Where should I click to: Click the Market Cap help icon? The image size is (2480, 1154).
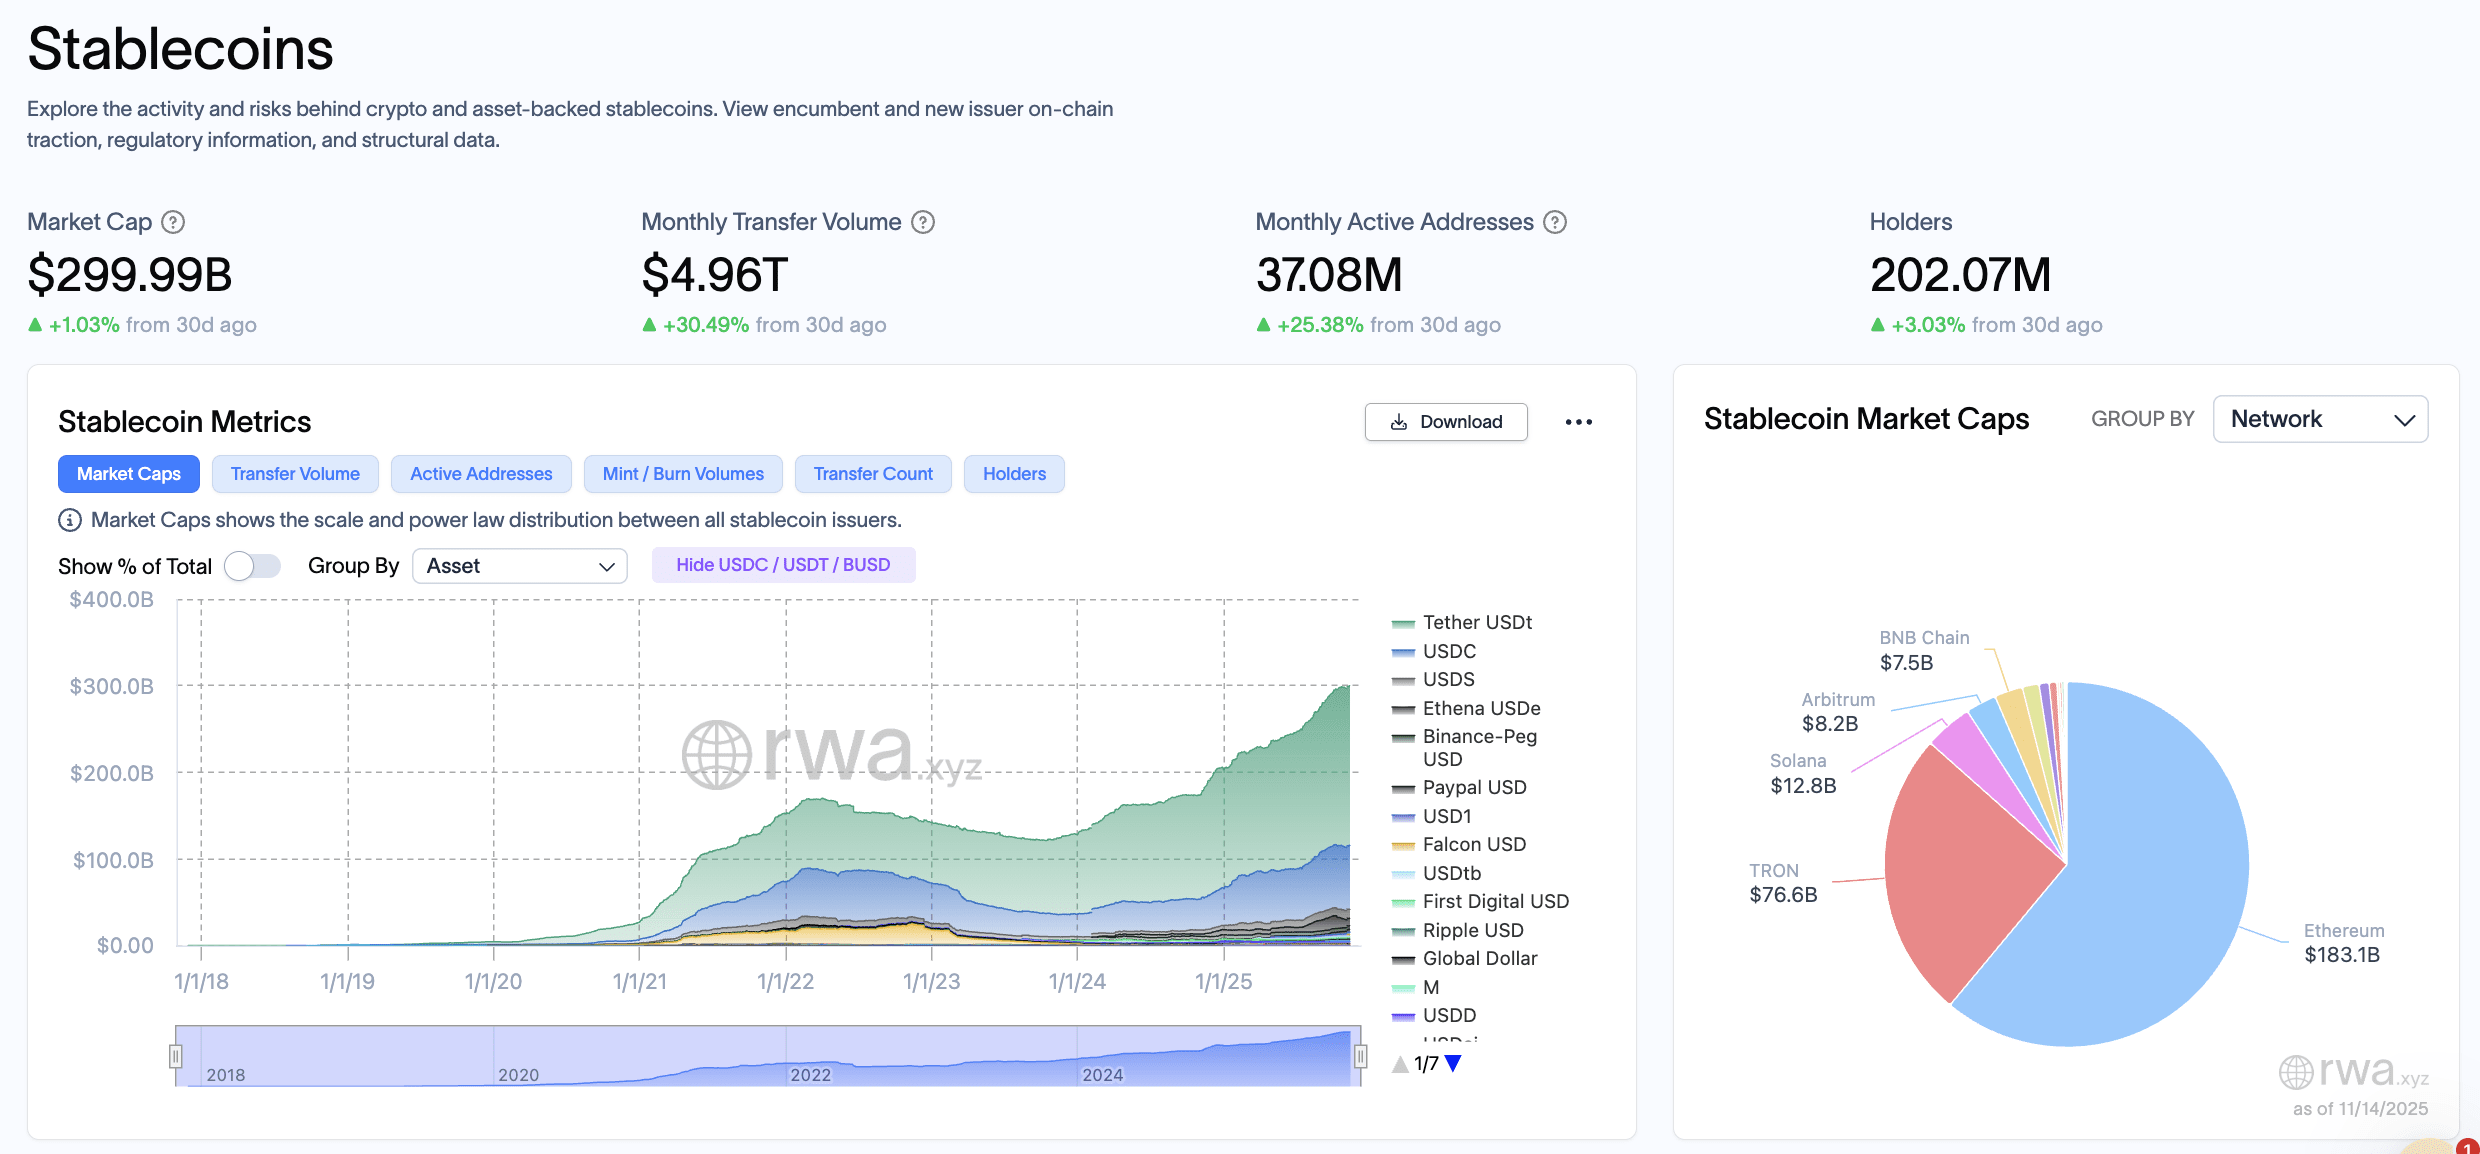(x=173, y=222)
